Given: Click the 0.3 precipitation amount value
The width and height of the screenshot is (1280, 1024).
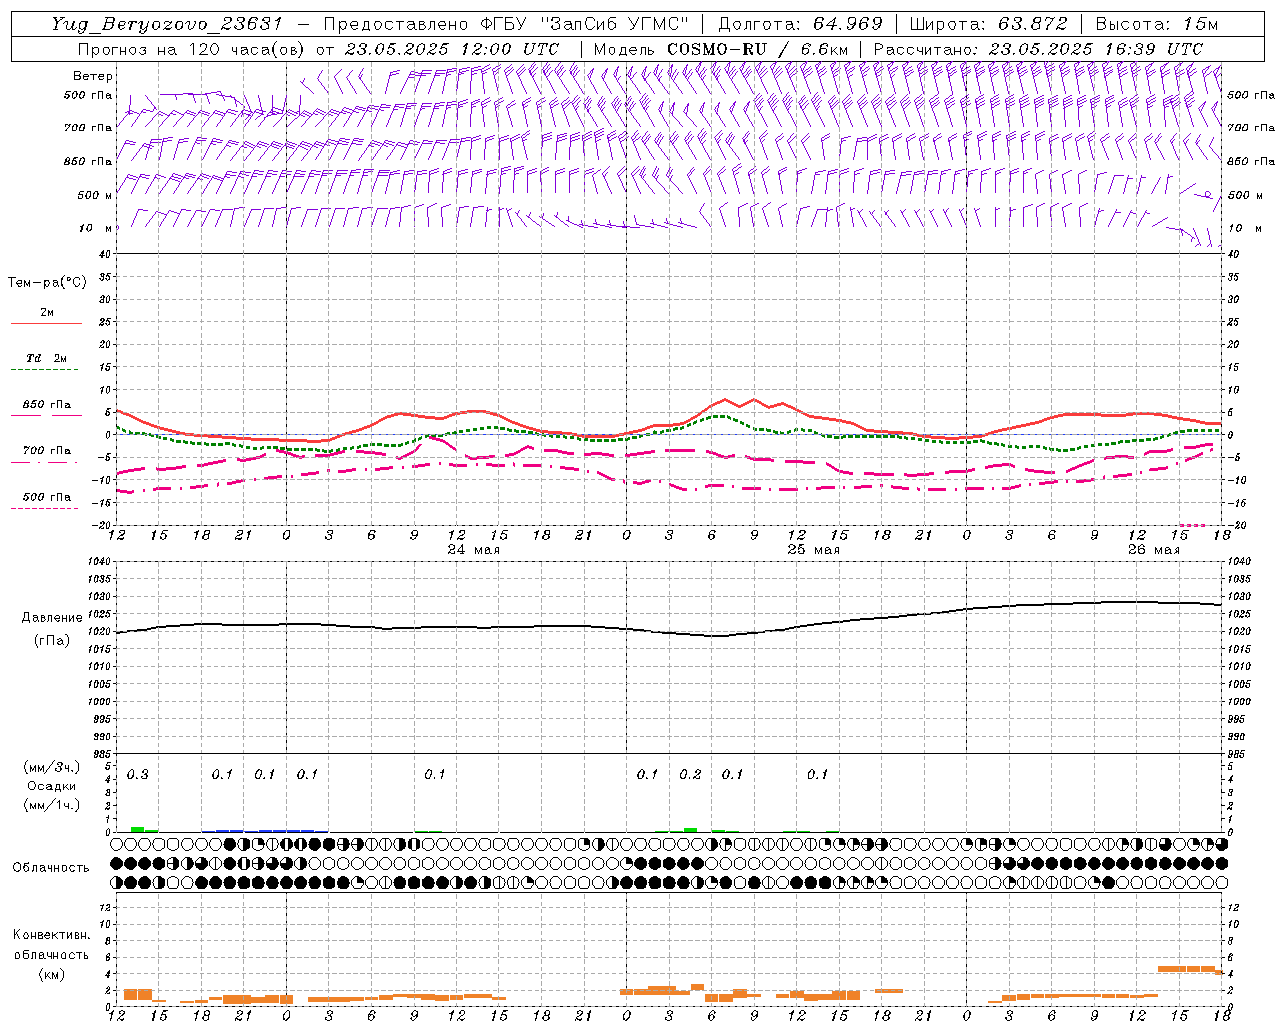Looking at the screenshot, I should [138, 775].
